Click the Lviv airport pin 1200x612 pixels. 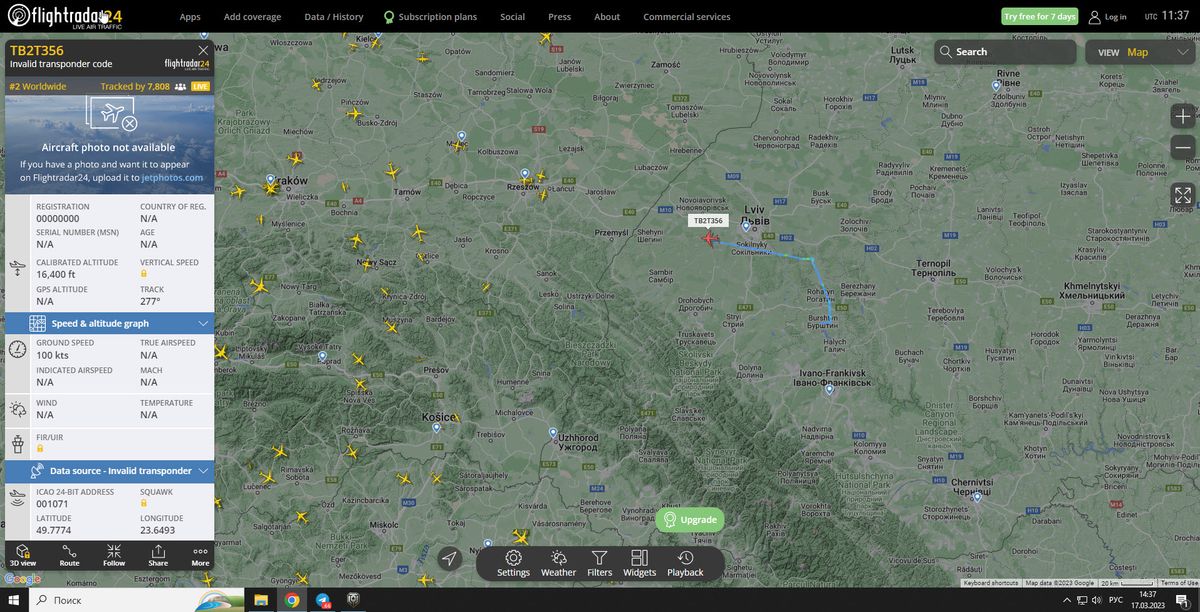coord(746,227)
